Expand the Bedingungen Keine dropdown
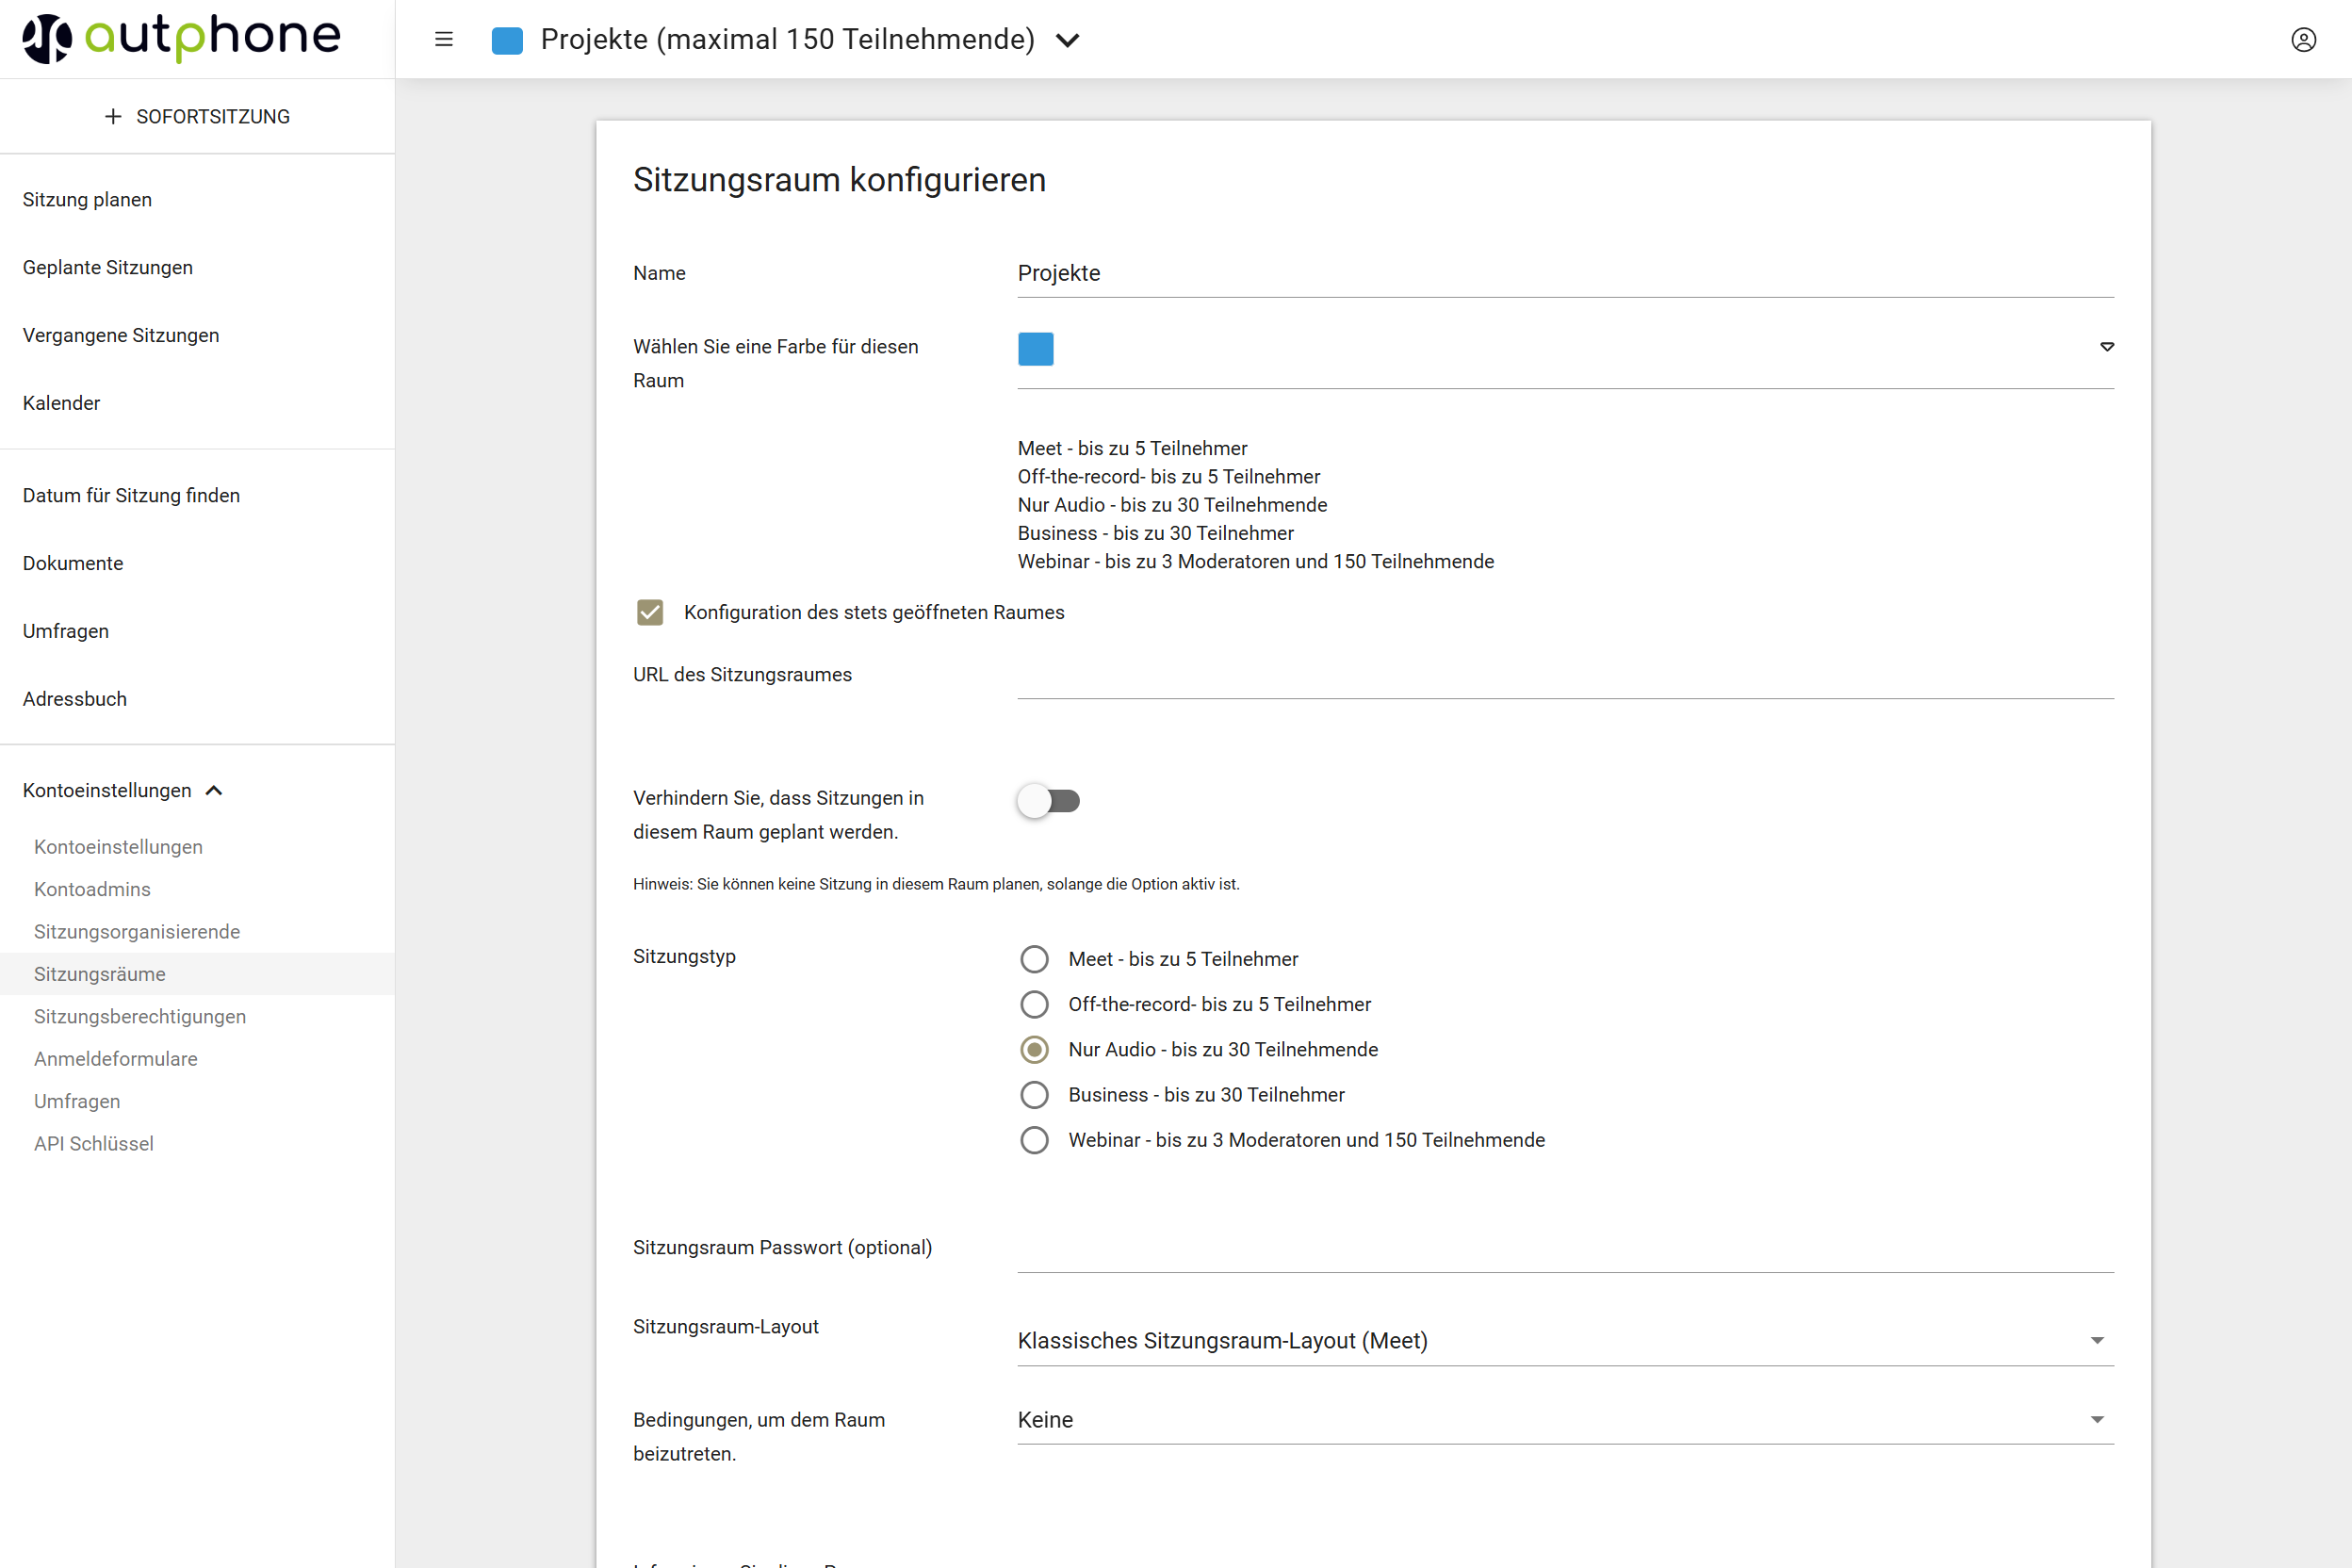Viewport: 2352px width, 1568px height. (x=2097, y=1420)
